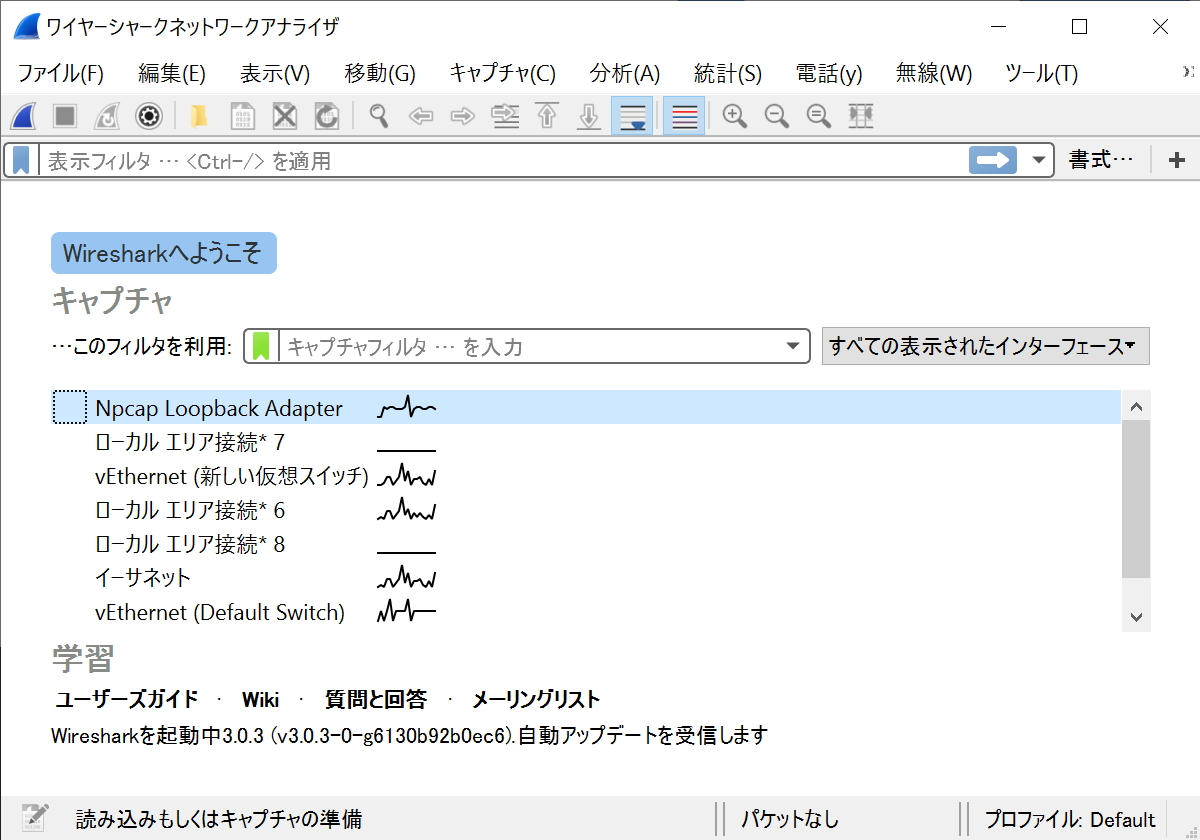Image resolution: width=1200 pixels, height=840 pixels.
Task: Click the 質問と回答 link
Action: tap(373, 699)
